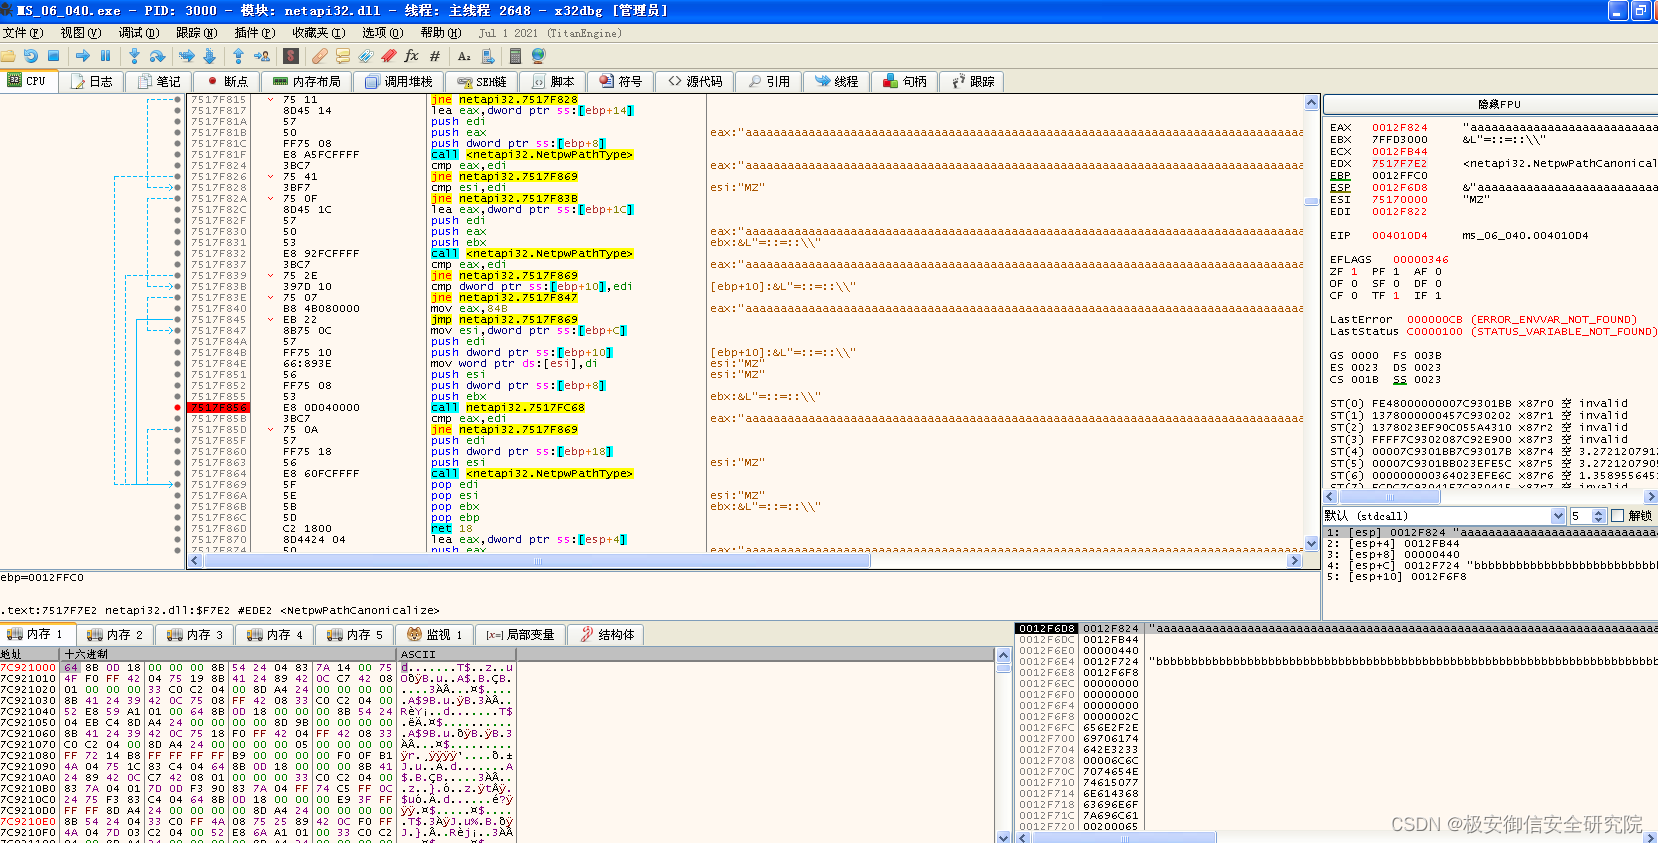The height and width of the screenshot is (843, 1658).
Task: Open the Scylla plugin icon
Action: [293, 56]
